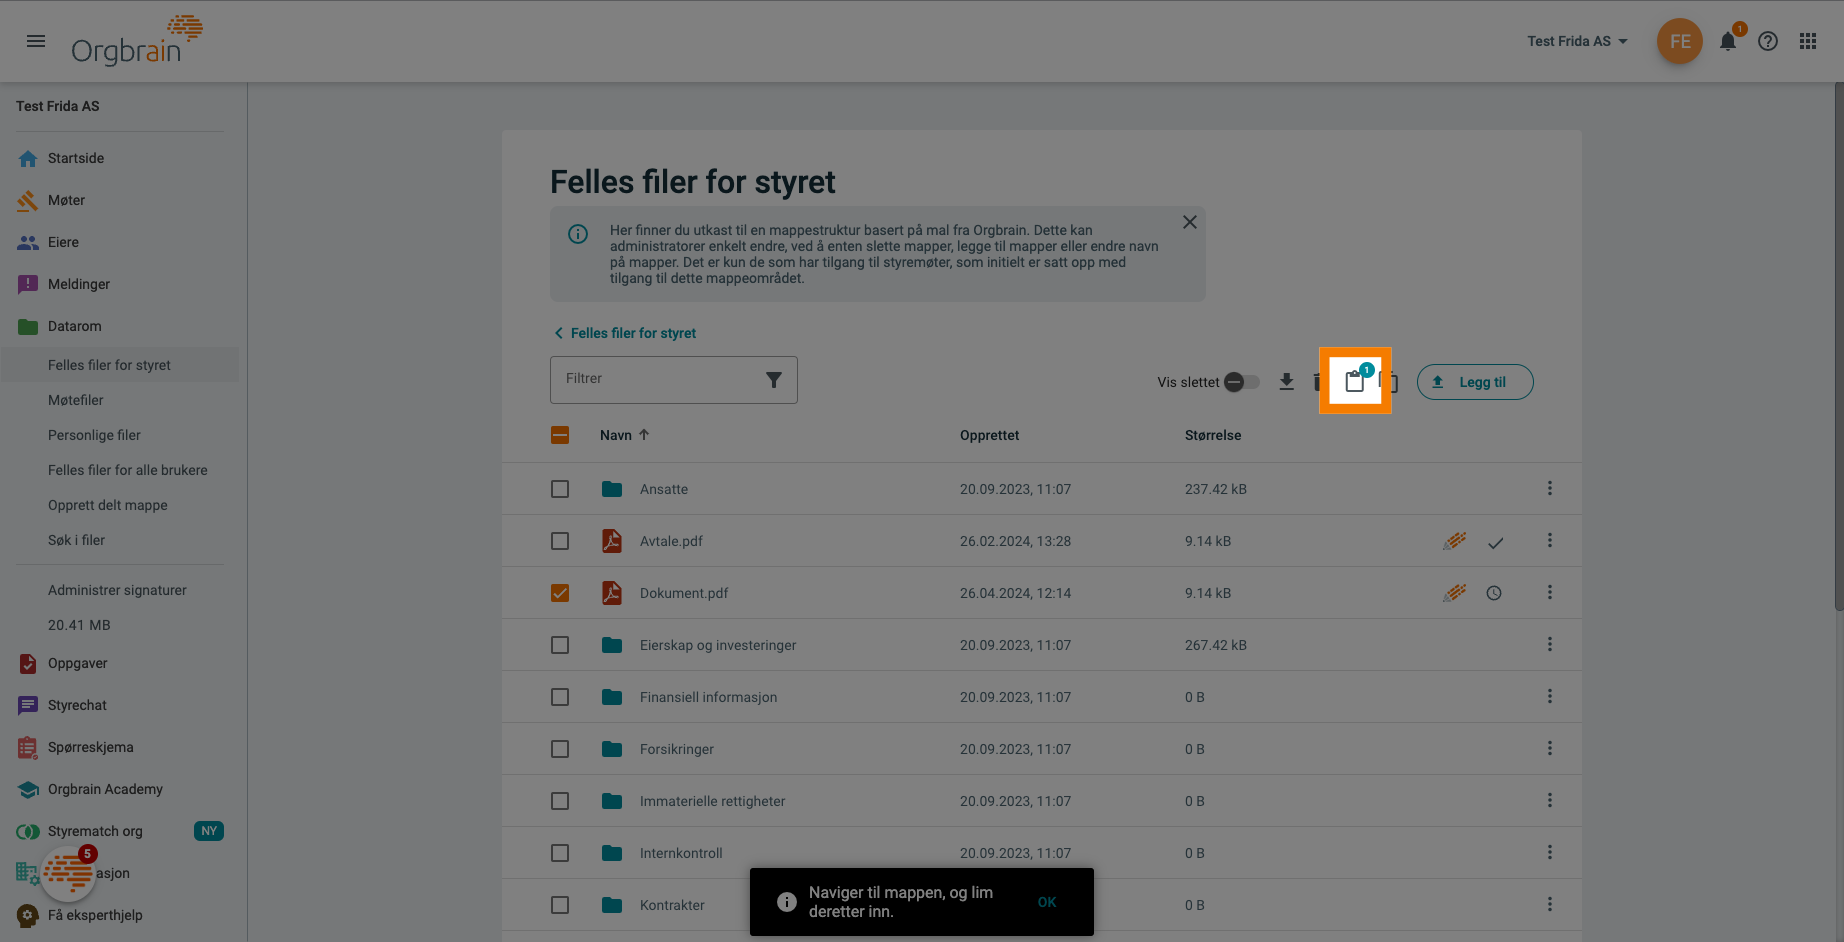1844x942 pixels.
Task: Click the Orgbrain logo
Action: click(137, 41)
